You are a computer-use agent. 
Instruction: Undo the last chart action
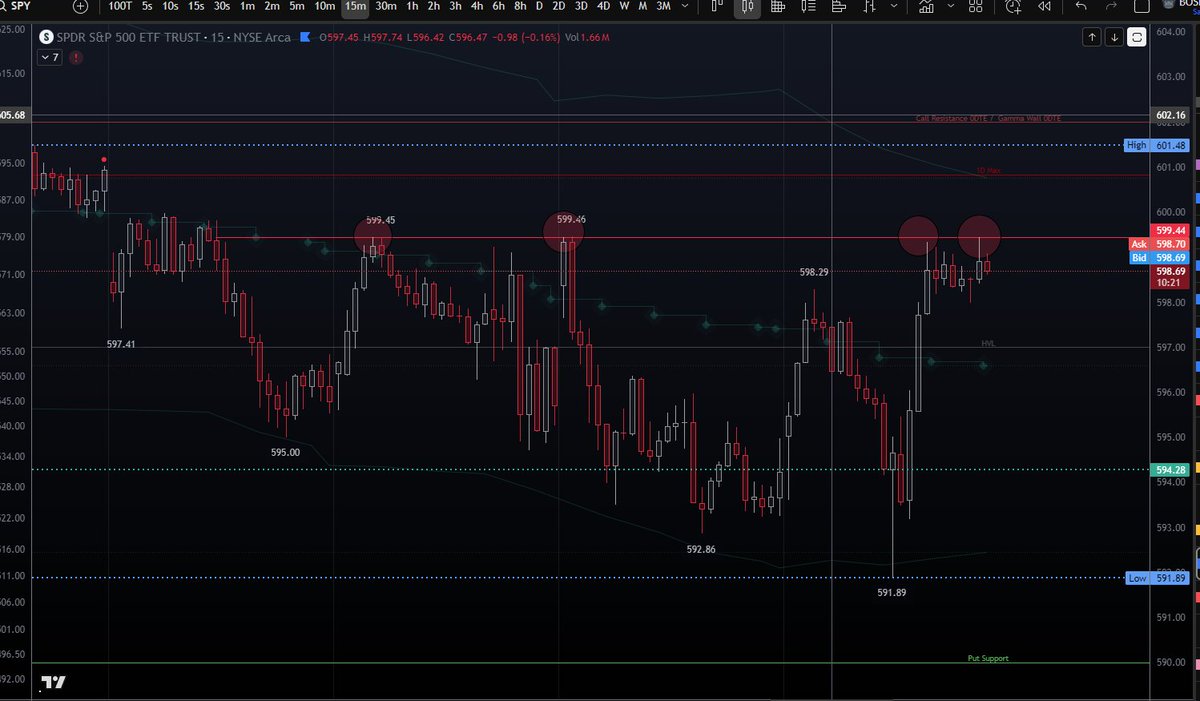pos(1082,8)
